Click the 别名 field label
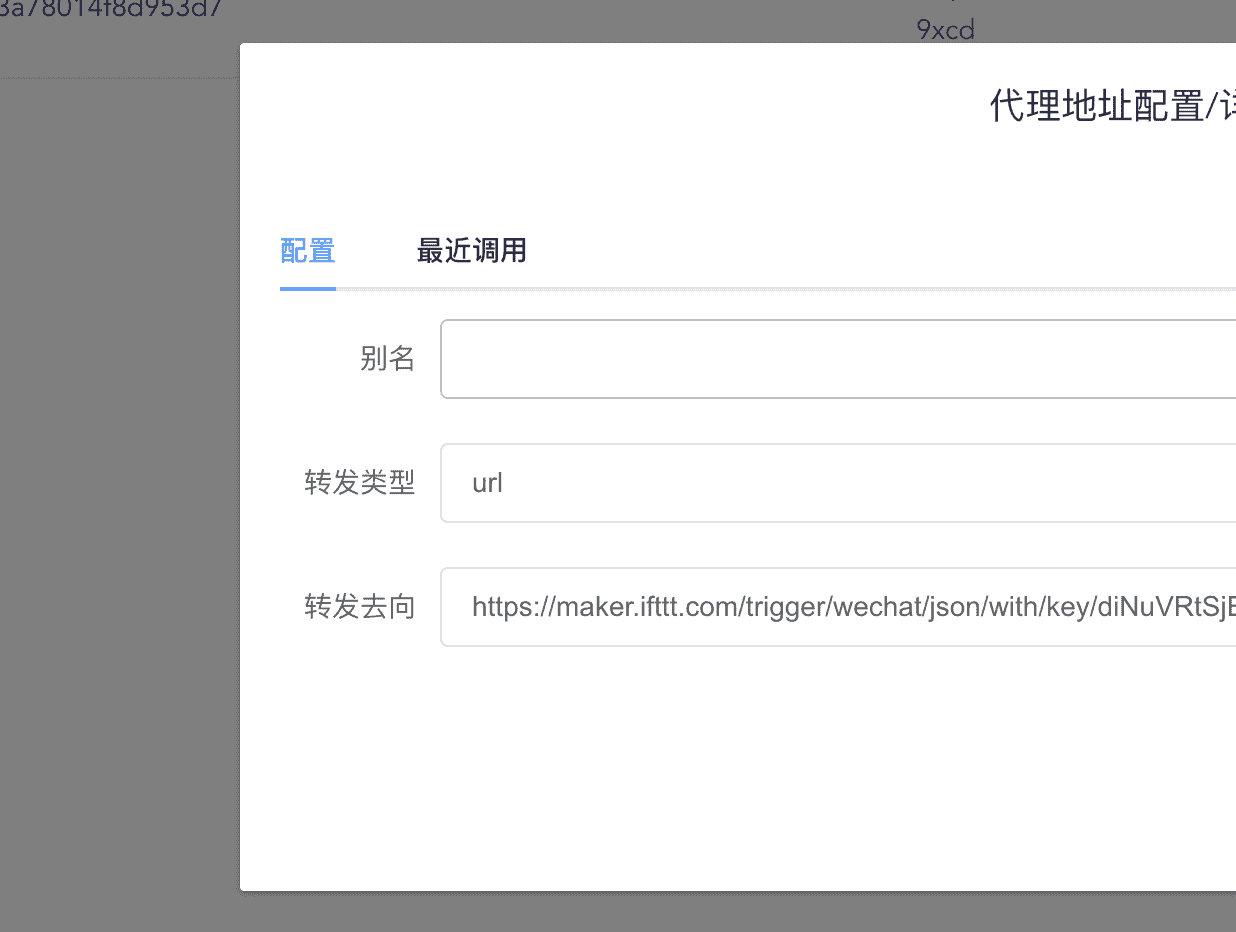Screen dimensions: 1236x932 point(387,359)
